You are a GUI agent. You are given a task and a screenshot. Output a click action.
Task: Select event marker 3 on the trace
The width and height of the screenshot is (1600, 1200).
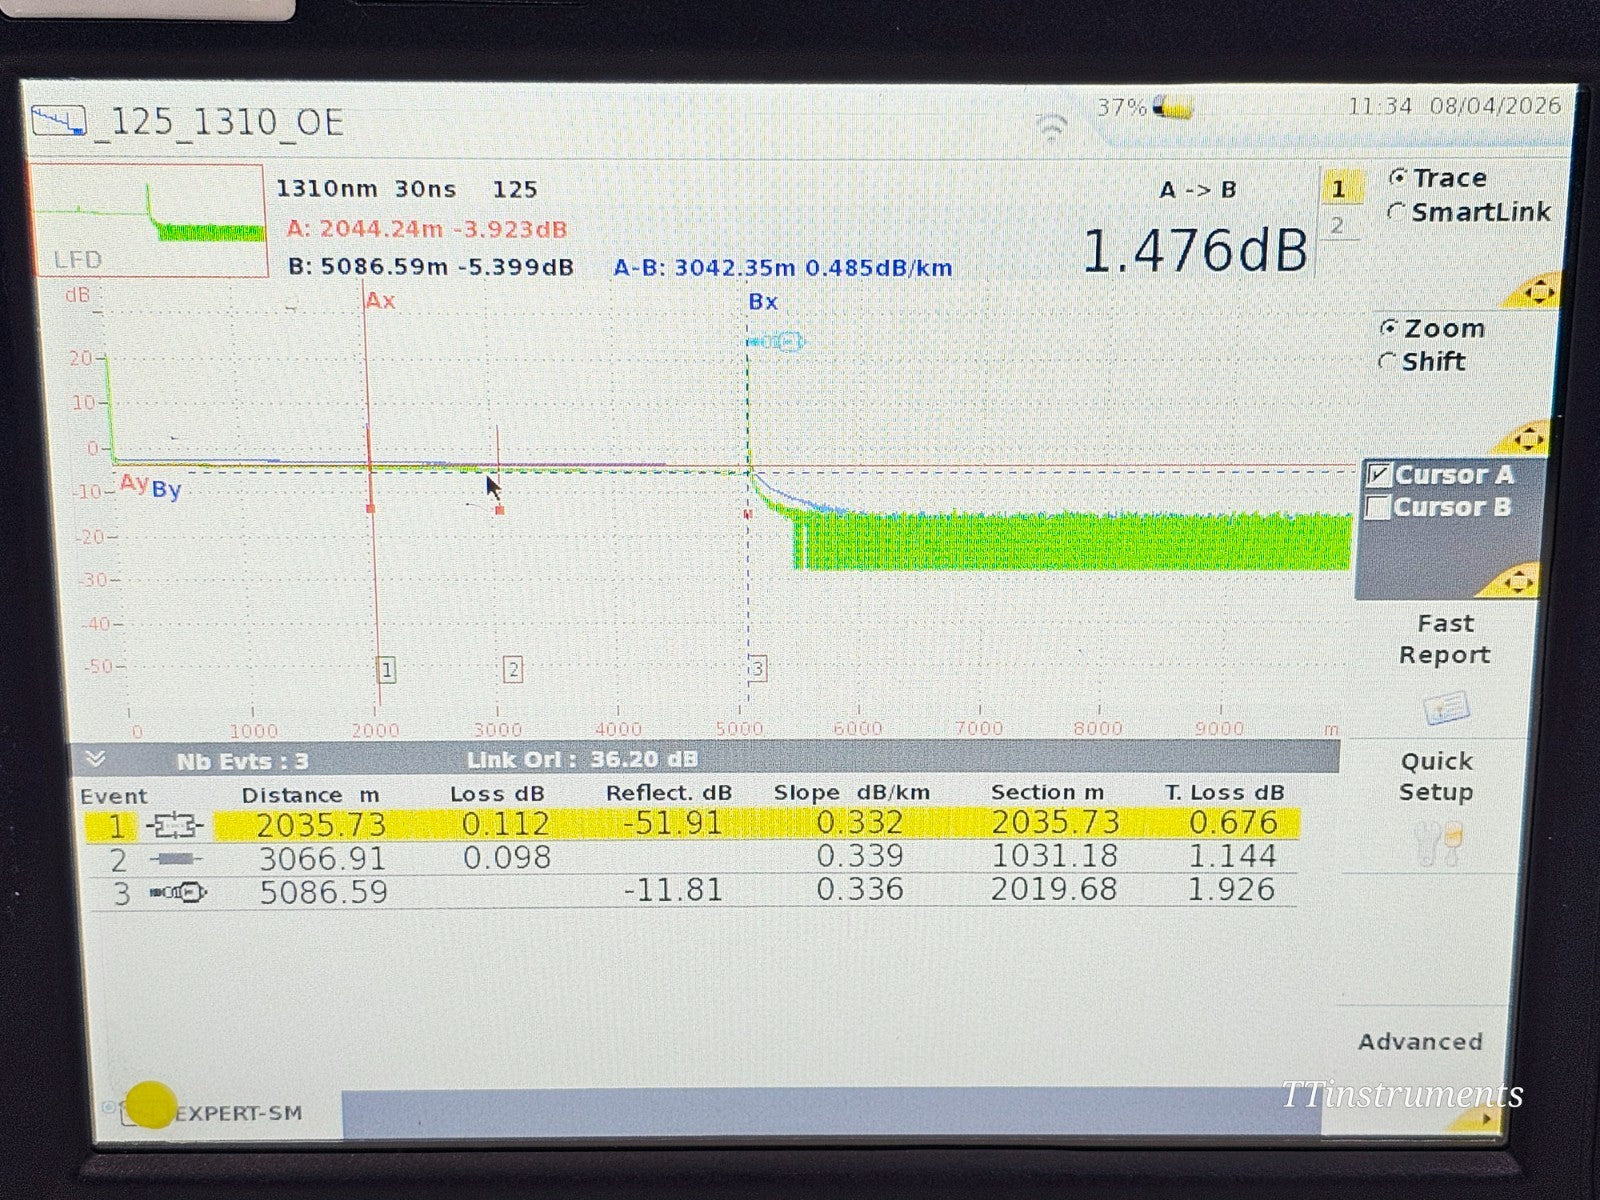point(758,668)
